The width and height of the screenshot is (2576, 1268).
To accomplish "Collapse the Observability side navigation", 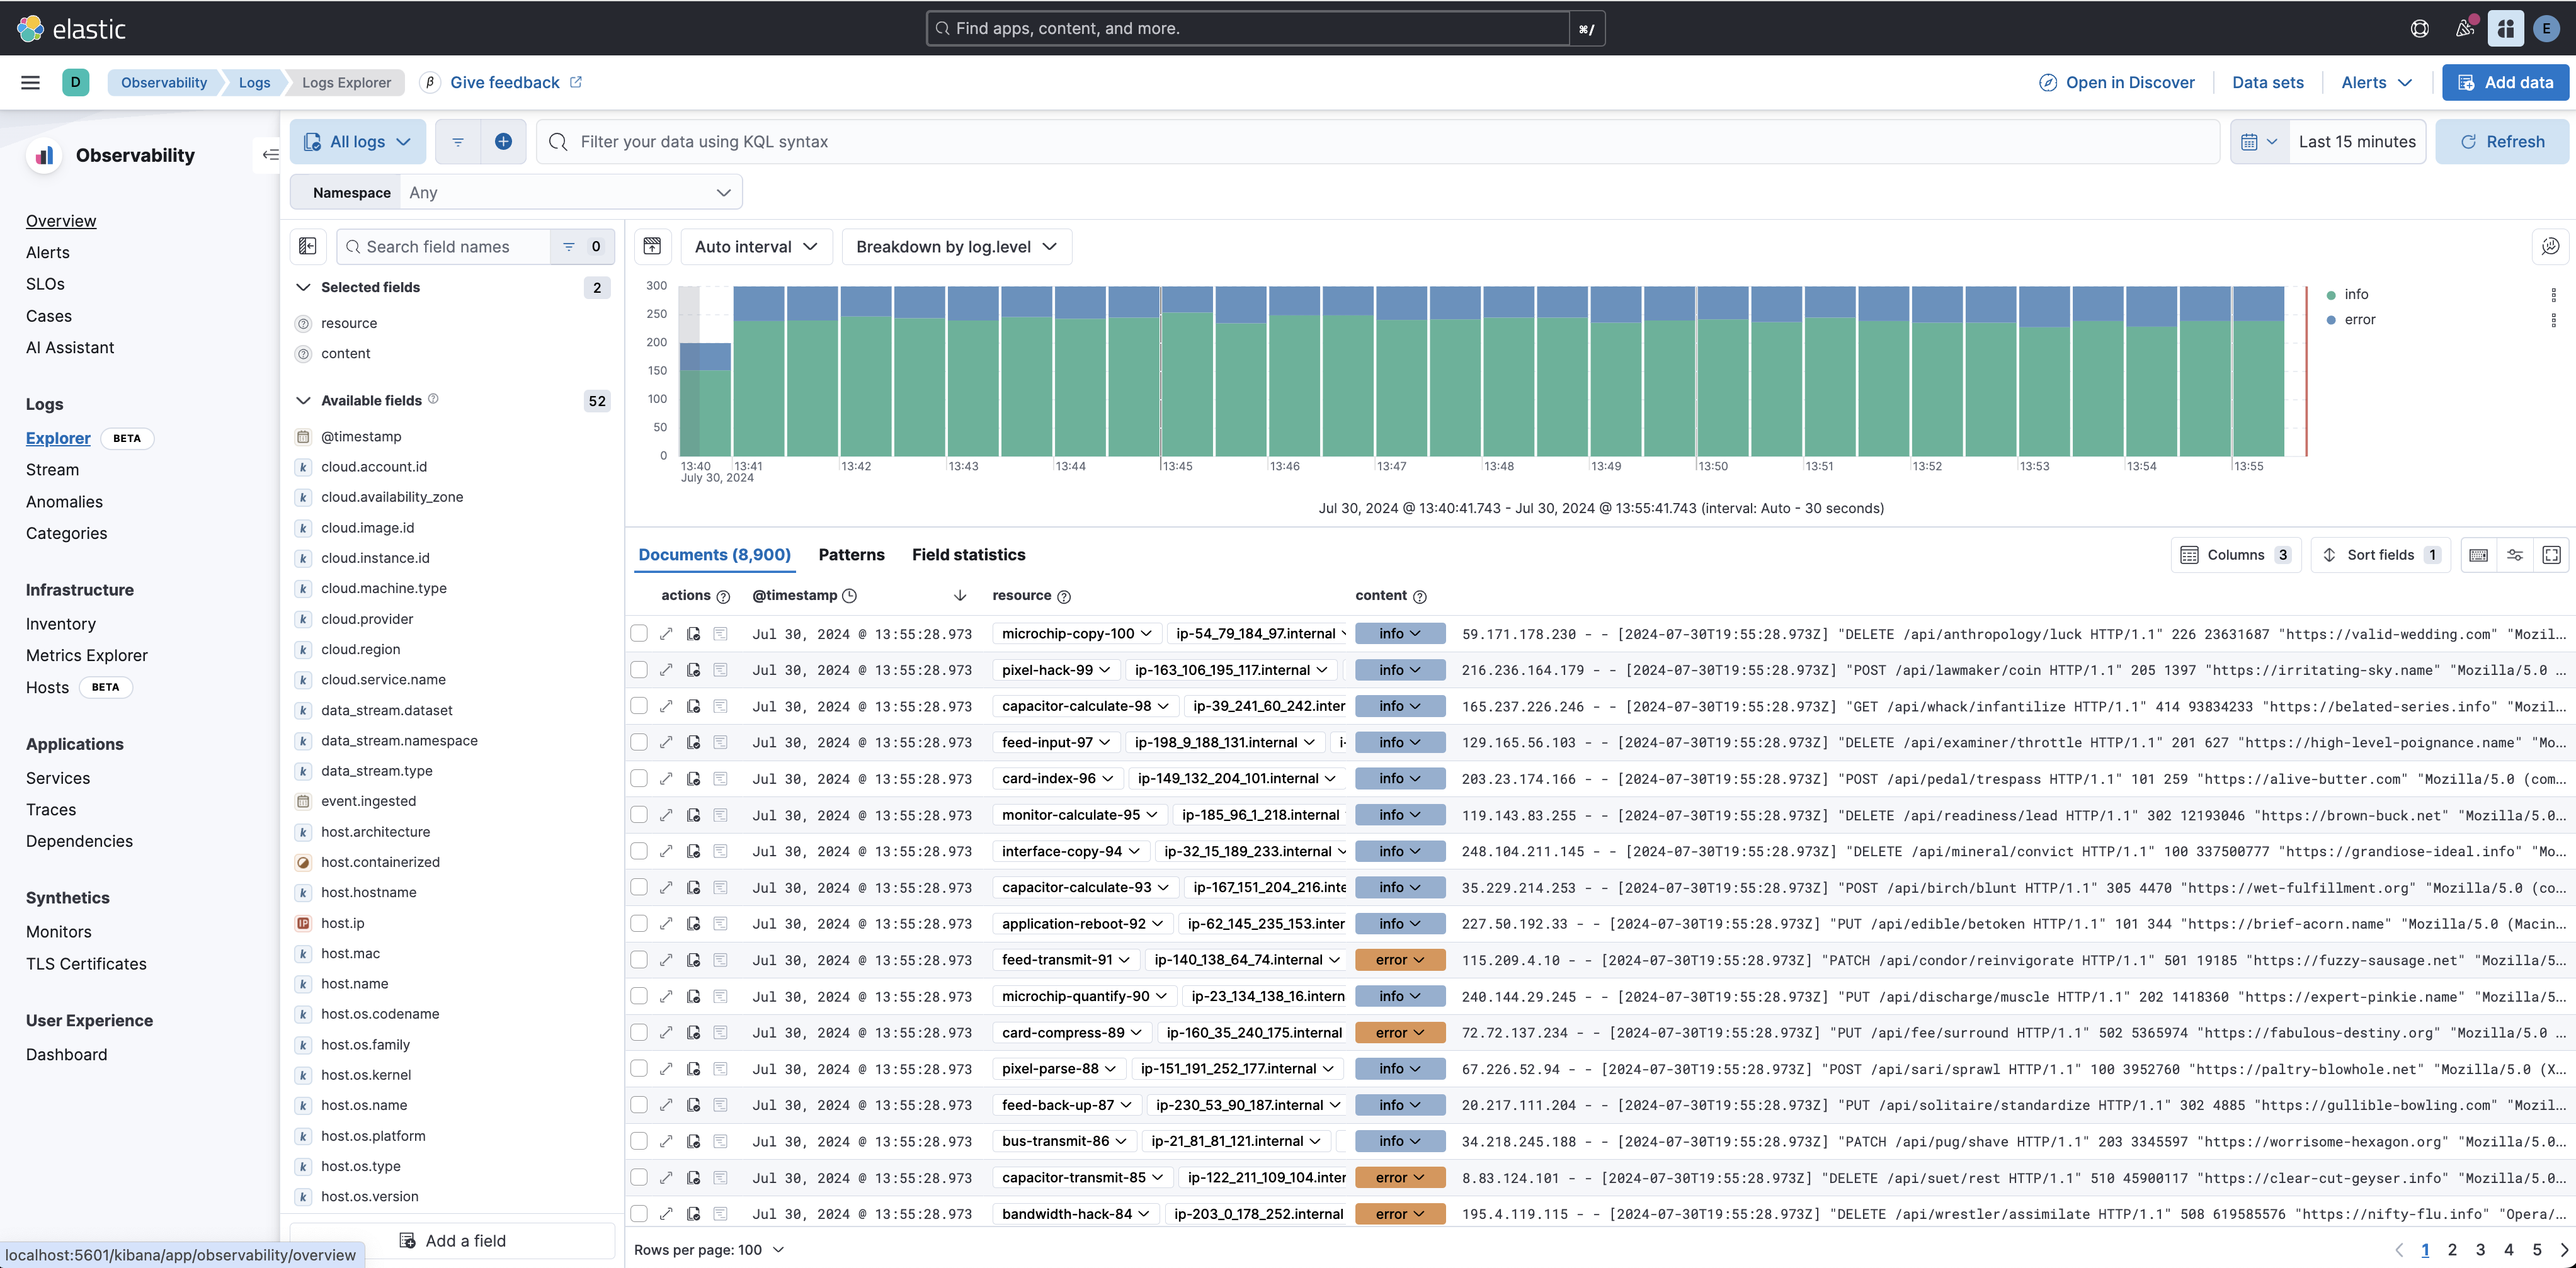I will point(270,155).
